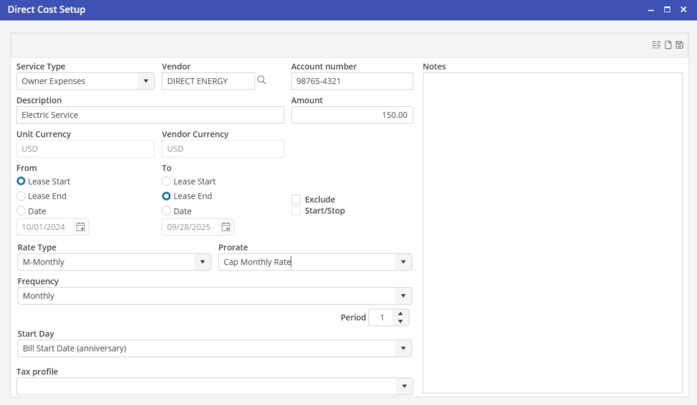Click the Amount input field
Viewport: 697px width, 405px height.
[351, 115]
